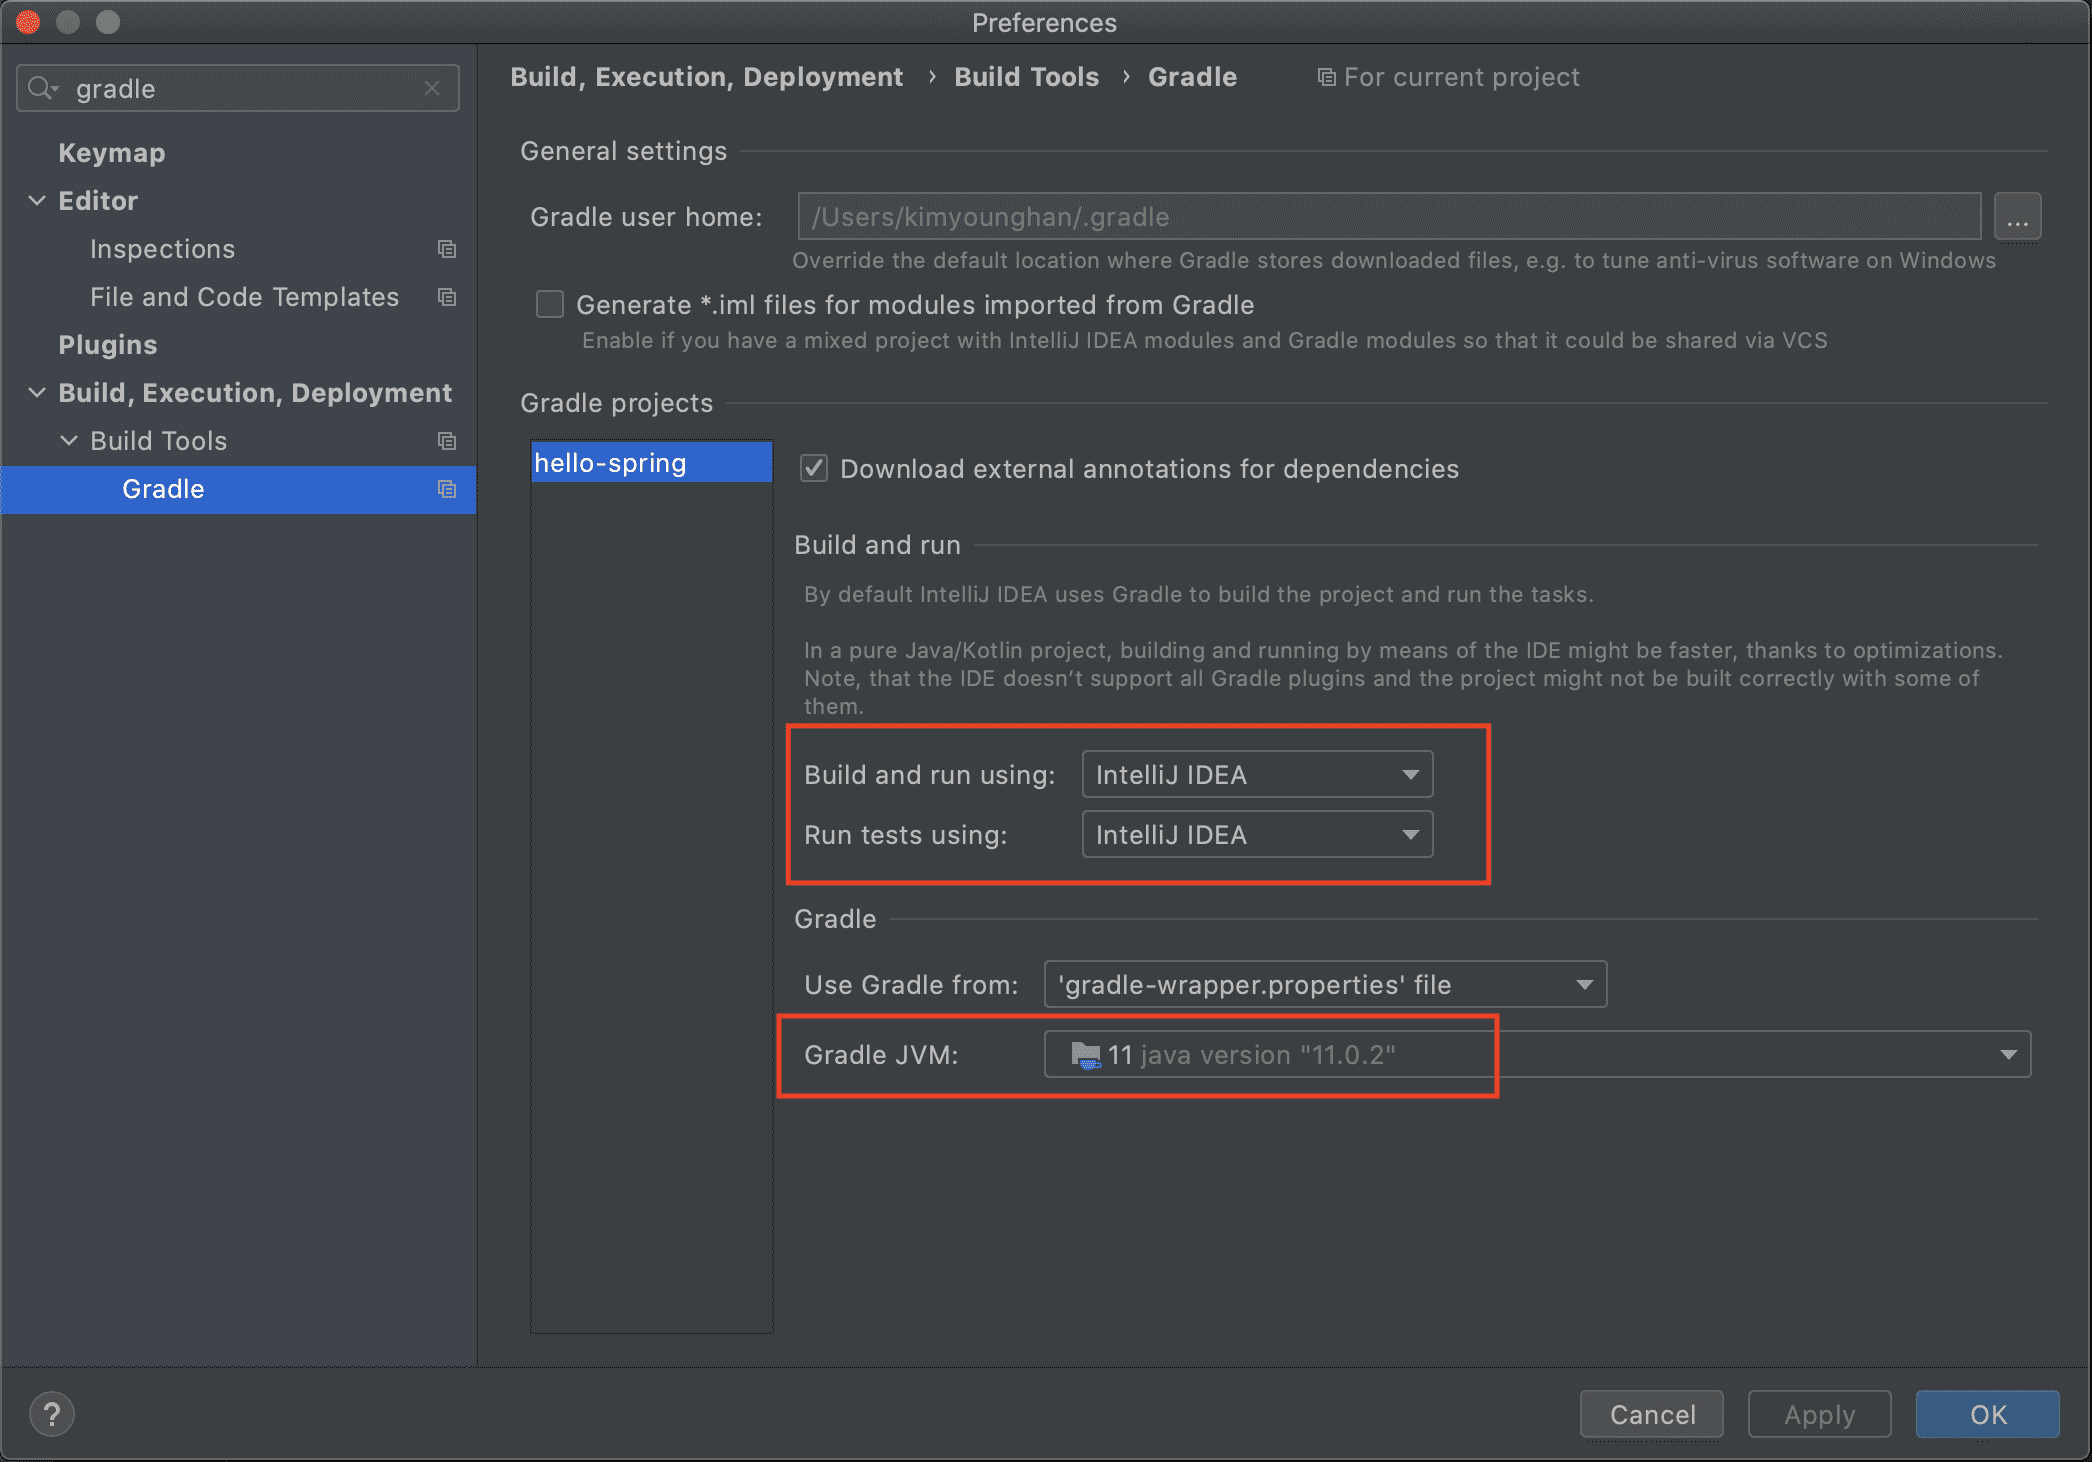Collapse the Build Tools tree node
The height and width of the screenshot is (1462, 2092).
point(69,441)
